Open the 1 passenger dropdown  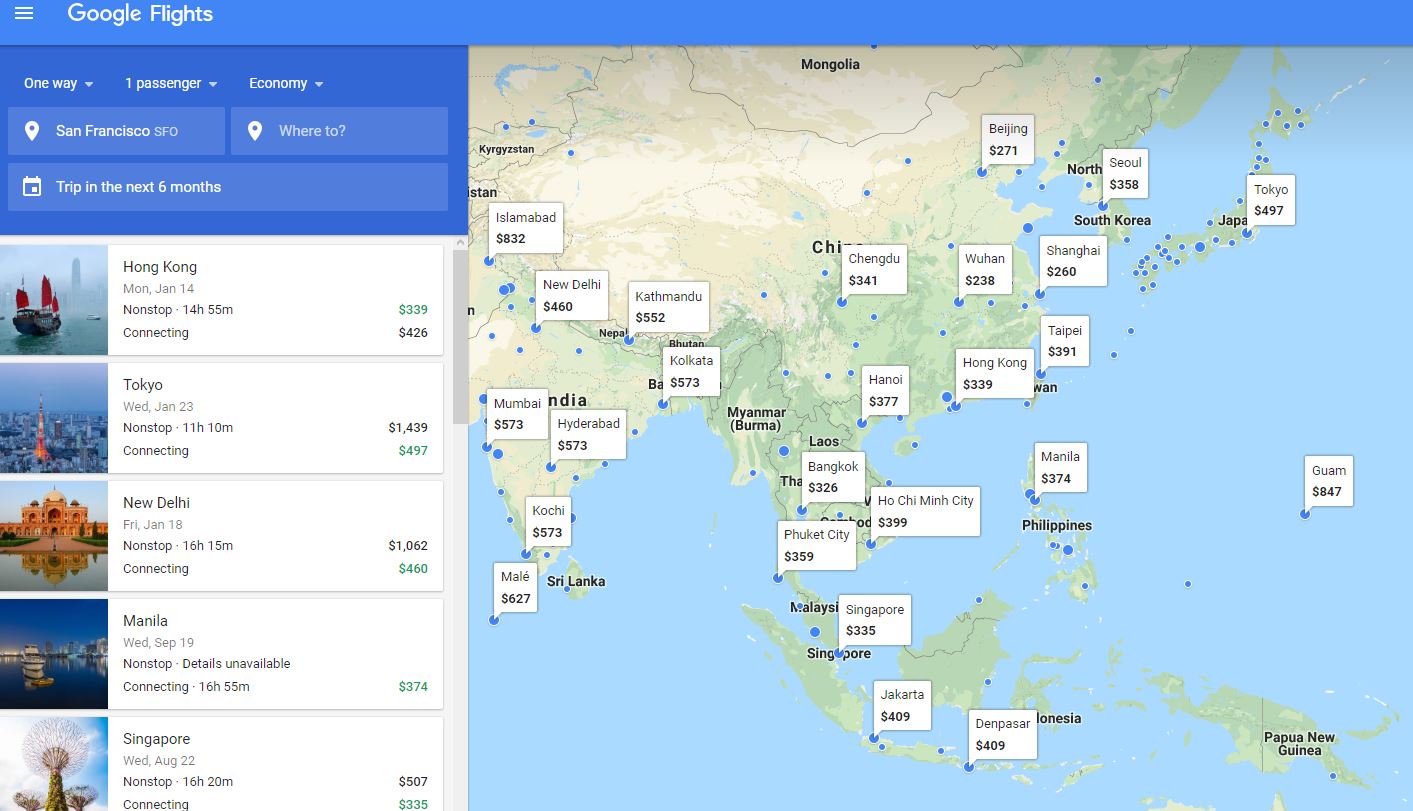point(171,84)
